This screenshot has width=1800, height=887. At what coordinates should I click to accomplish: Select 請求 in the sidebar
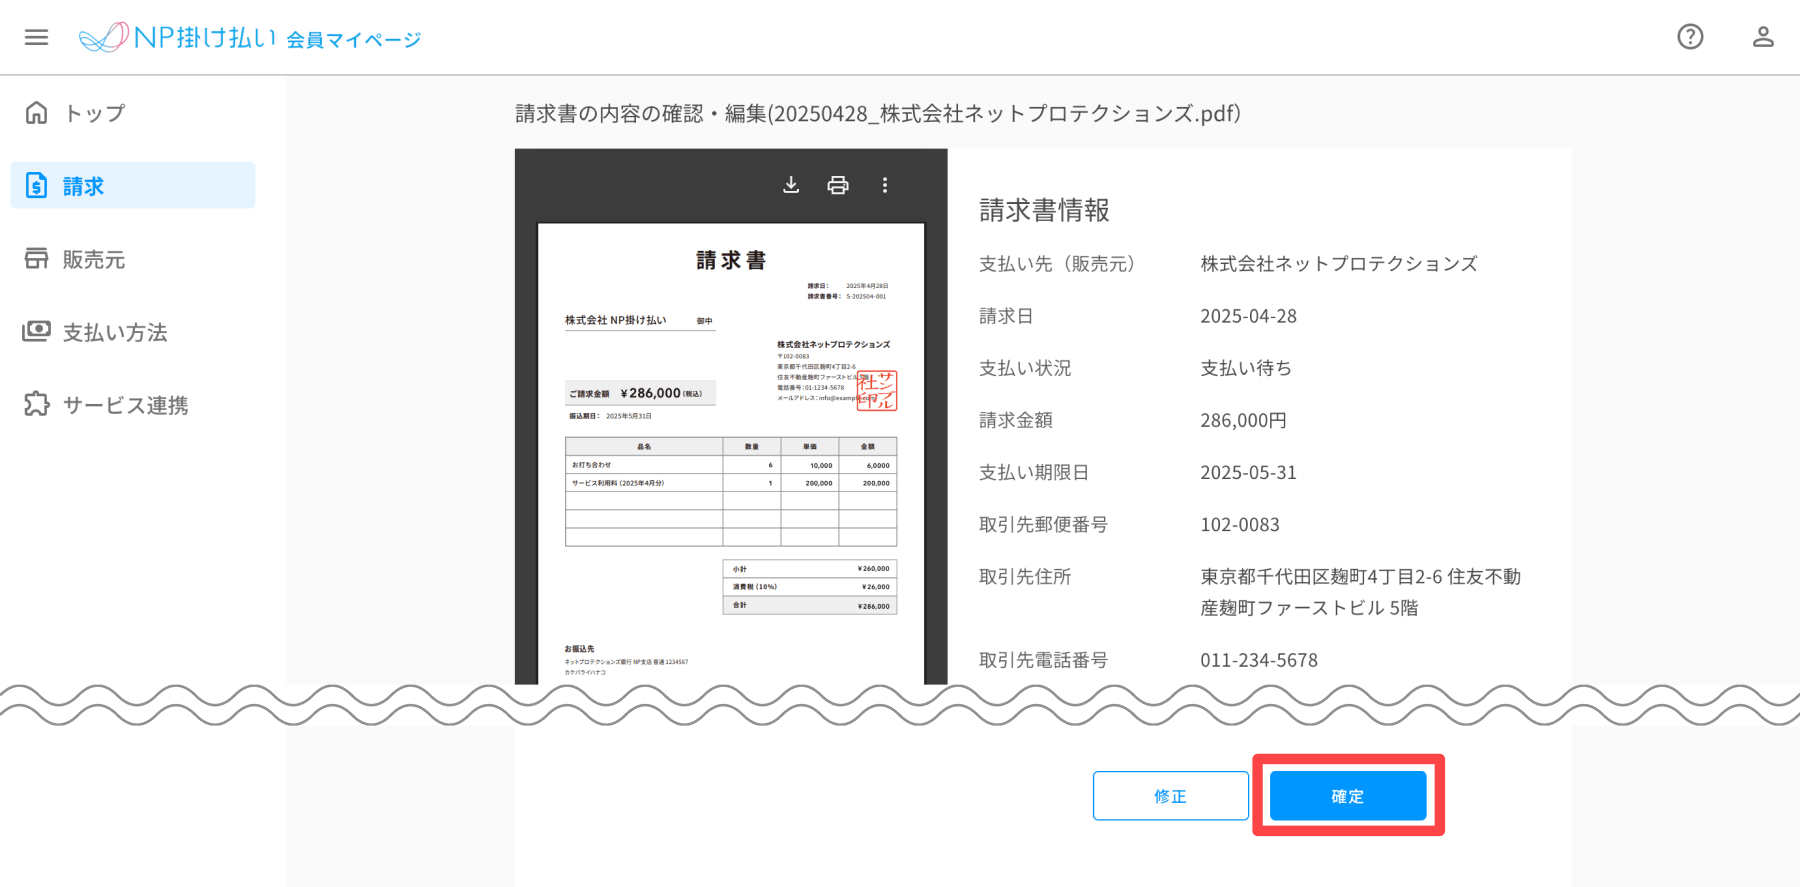pyautogui.click(x=132, y=186)
